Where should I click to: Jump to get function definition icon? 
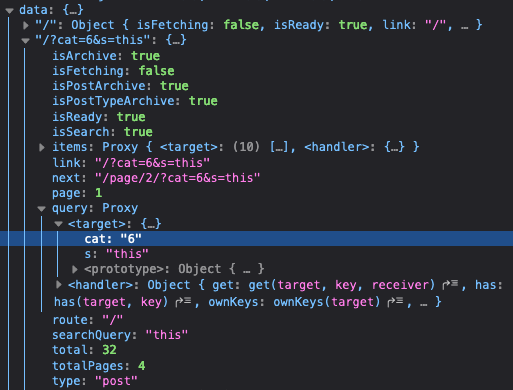coord(450,285)
